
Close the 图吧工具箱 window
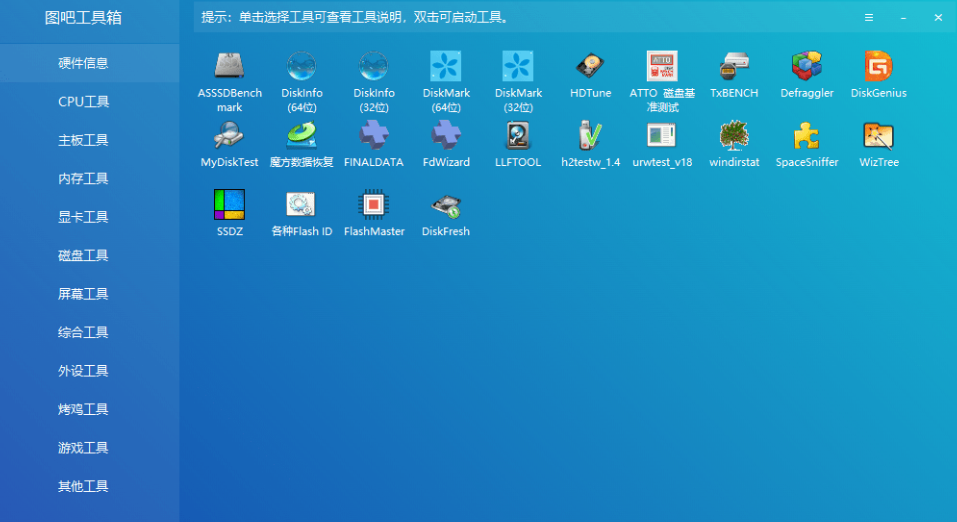[x=938, y=18]
